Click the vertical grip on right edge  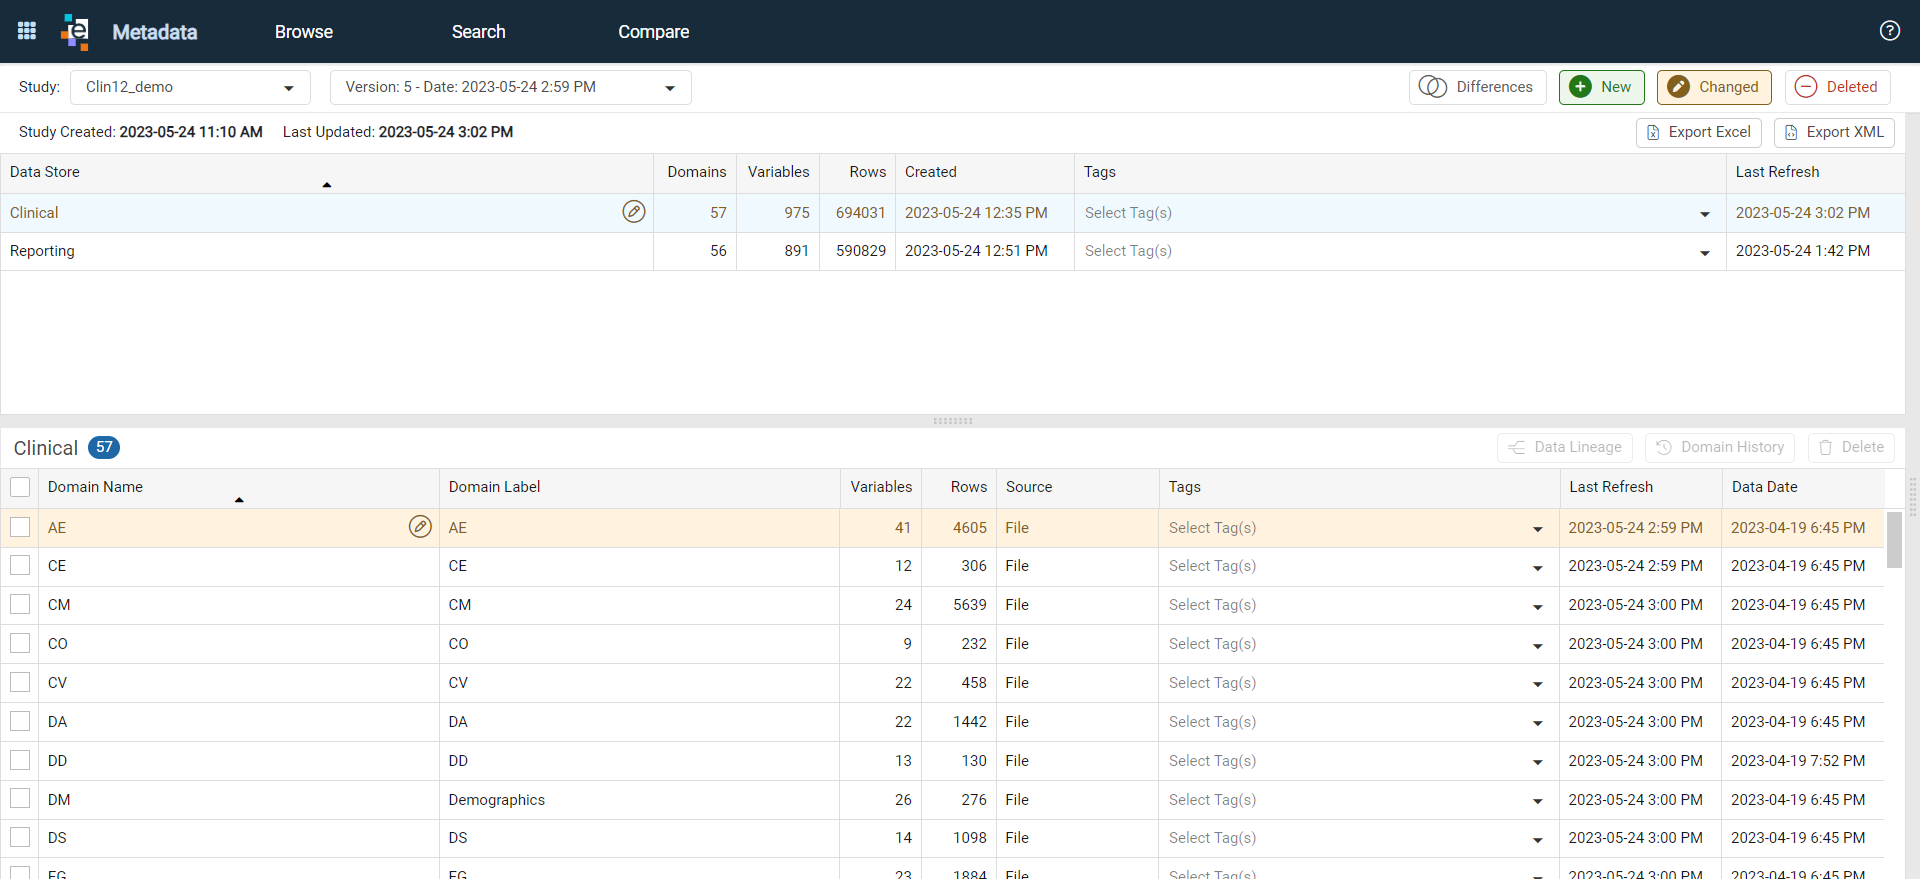[1912, 497]
